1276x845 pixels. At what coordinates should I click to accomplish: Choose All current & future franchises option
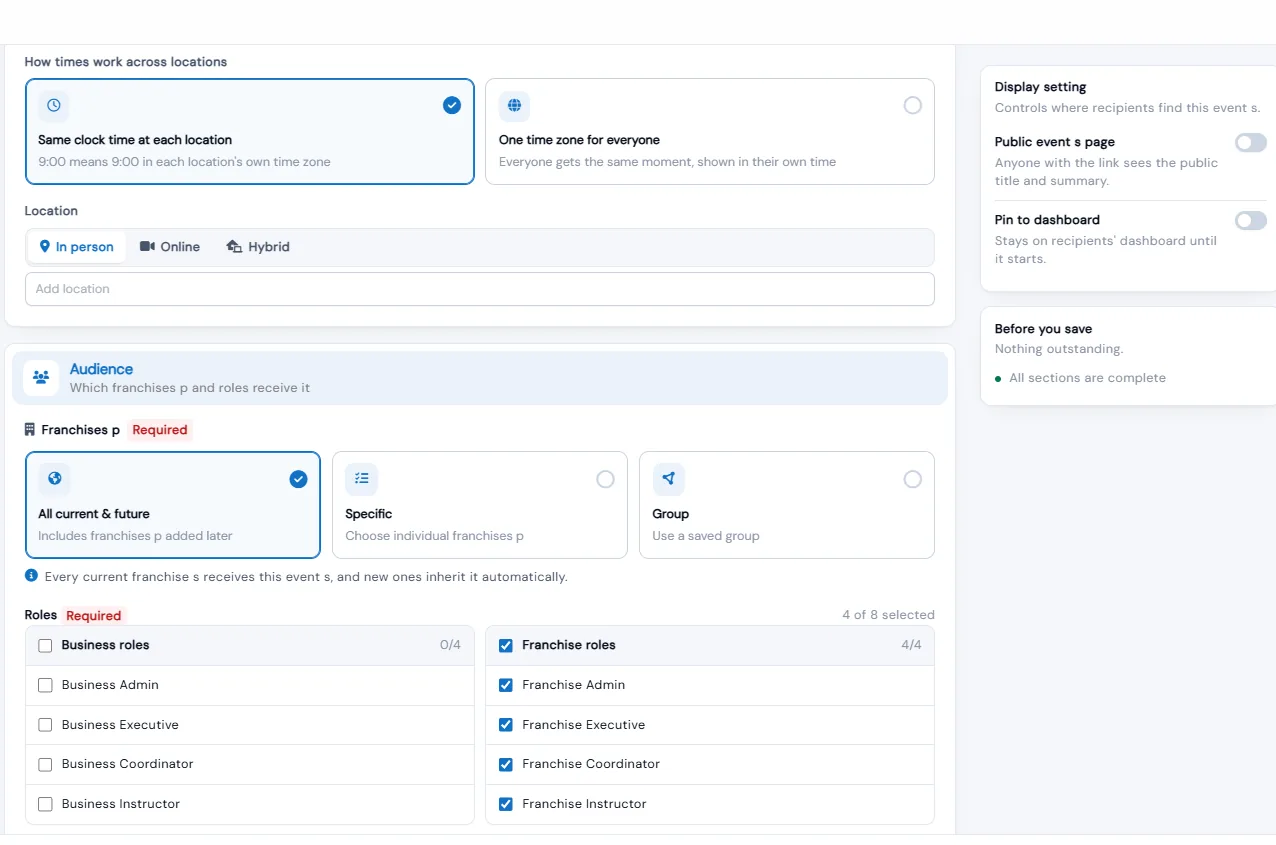point(173,505)
